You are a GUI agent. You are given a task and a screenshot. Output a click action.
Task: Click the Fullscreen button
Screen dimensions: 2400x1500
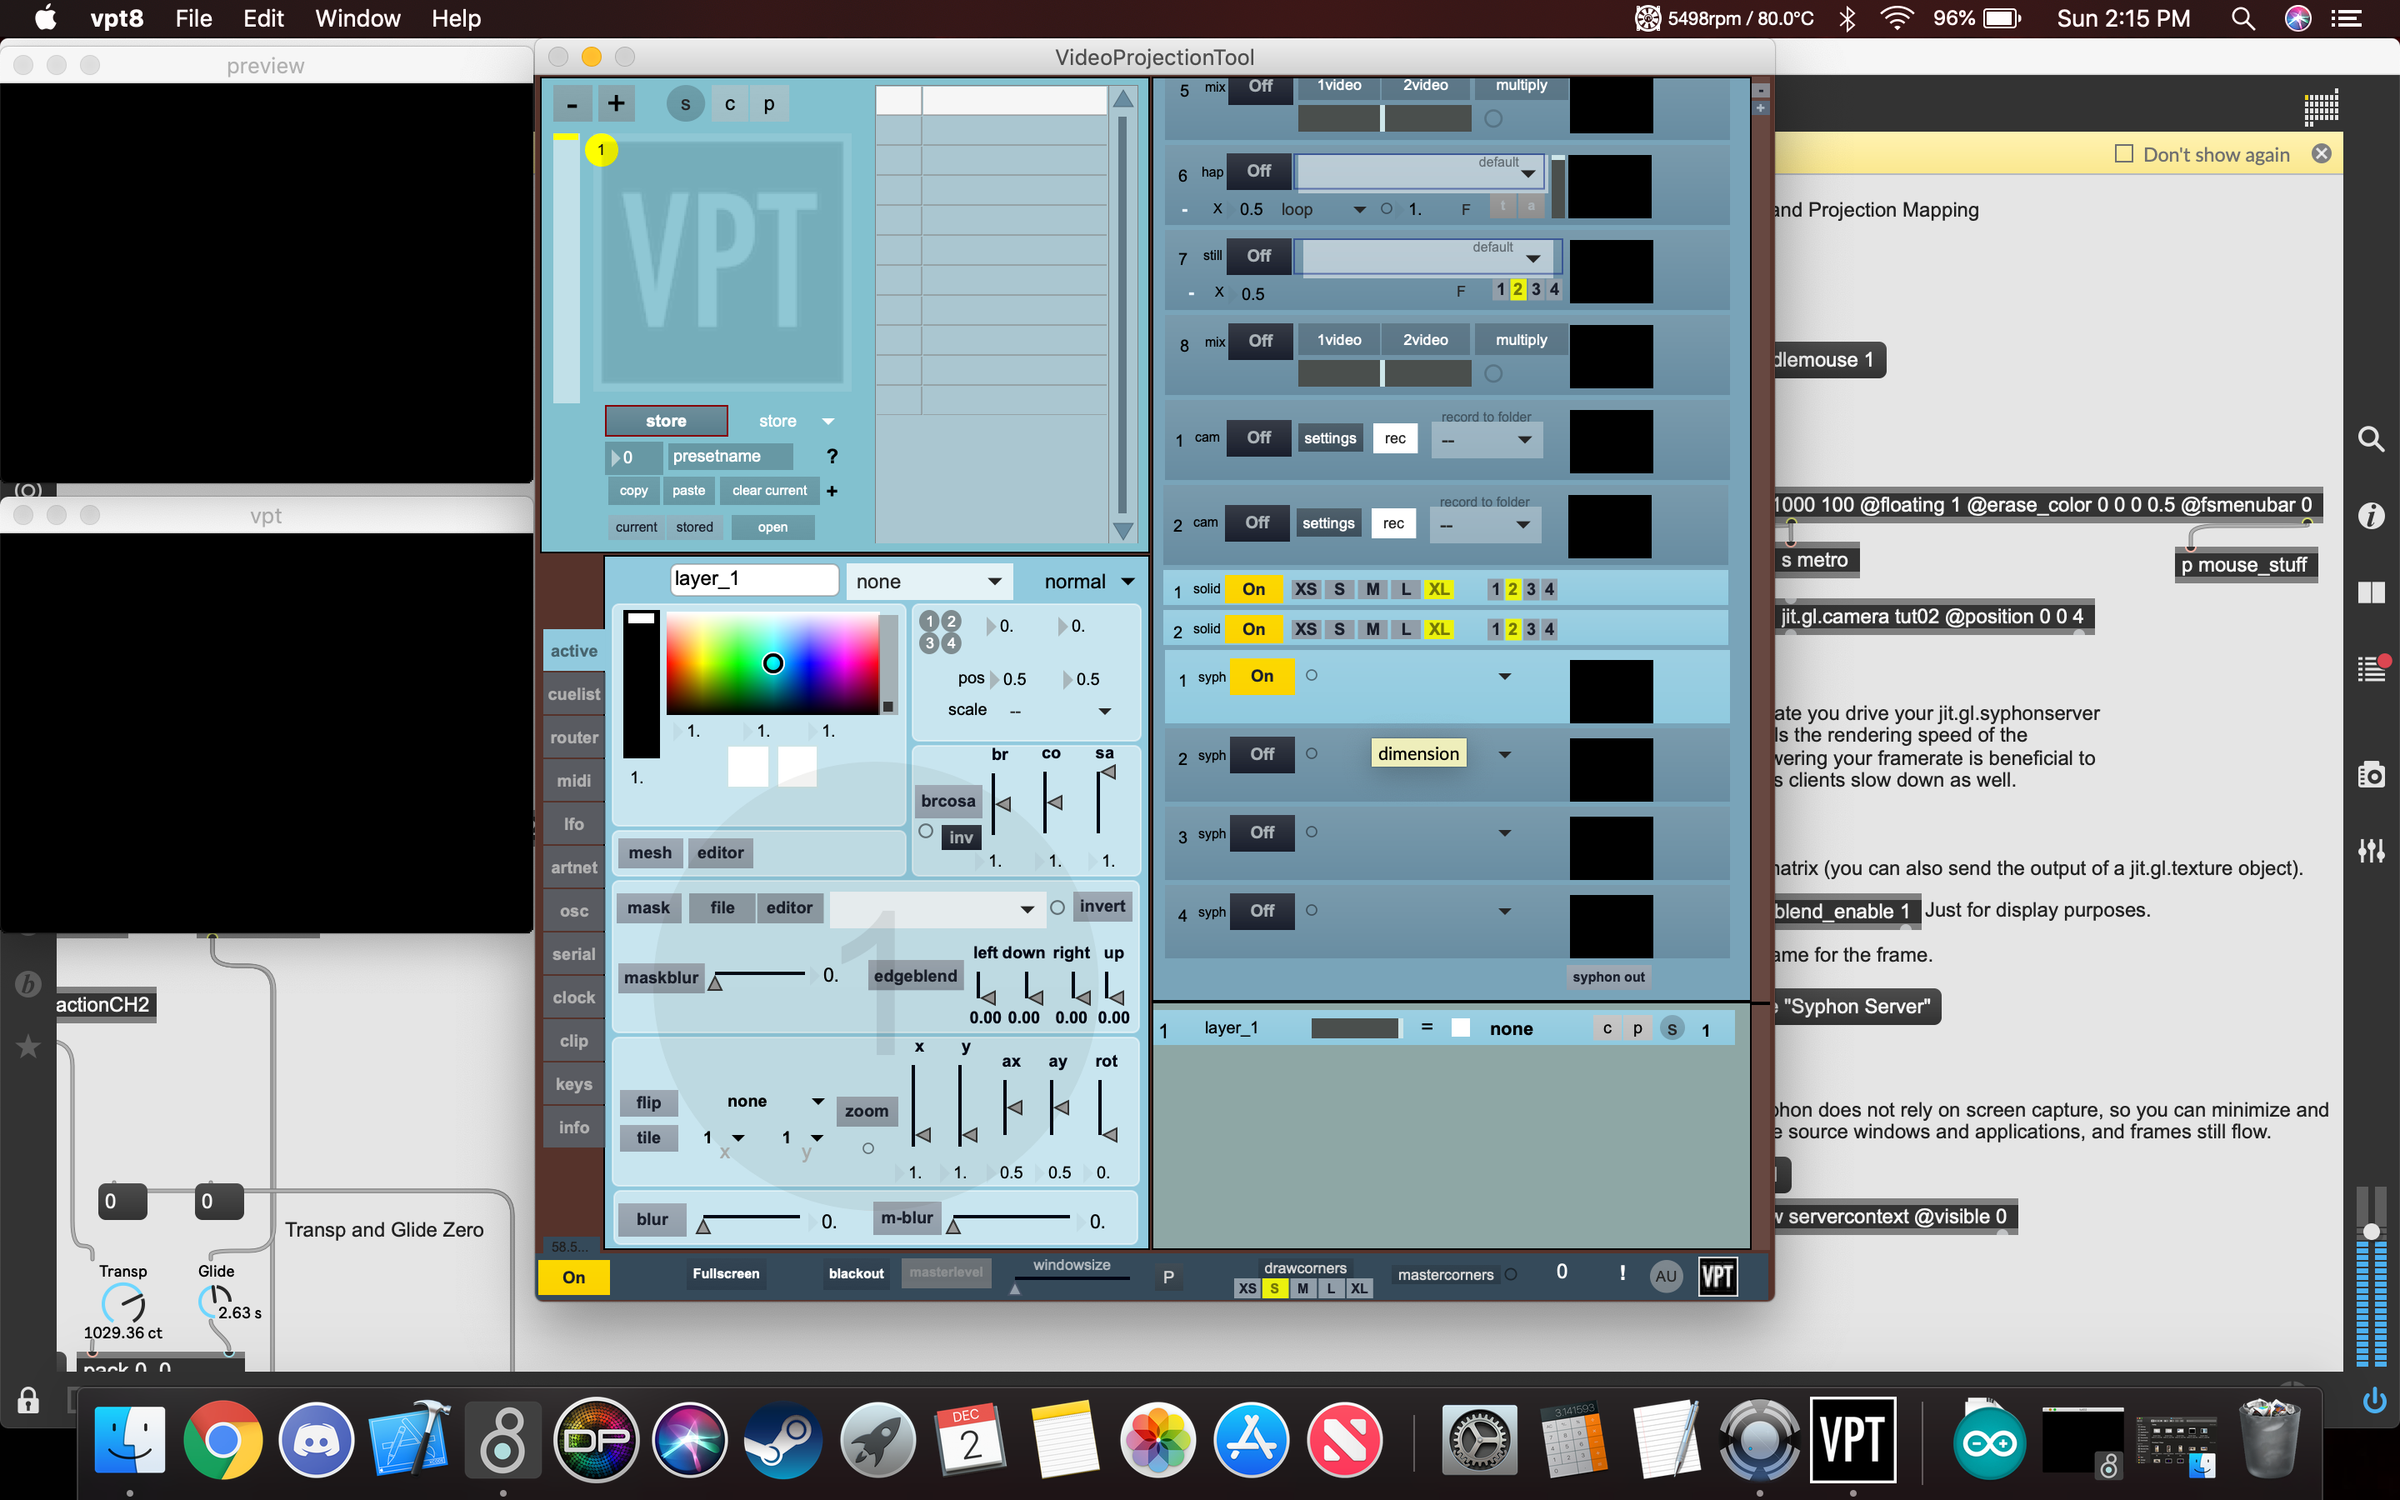click(x=726, y=1274)
